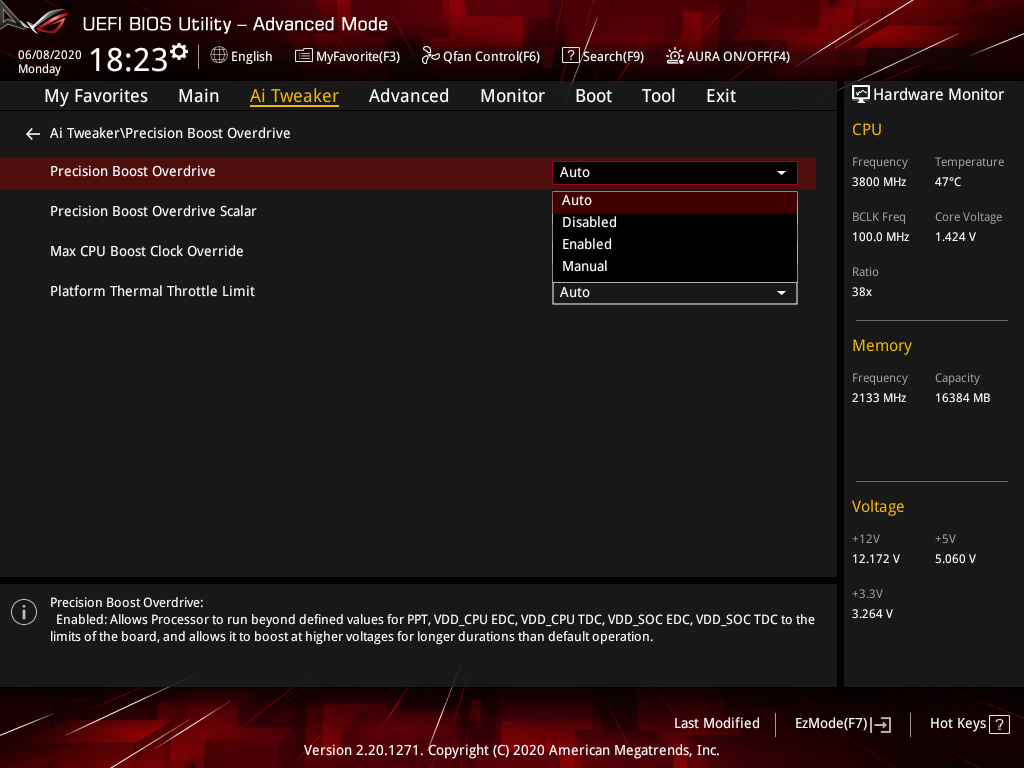Click AURA ON/OFF(F4) label
Image resolution: width=1024 pixels, height=768 pixels.
(738, 57)
